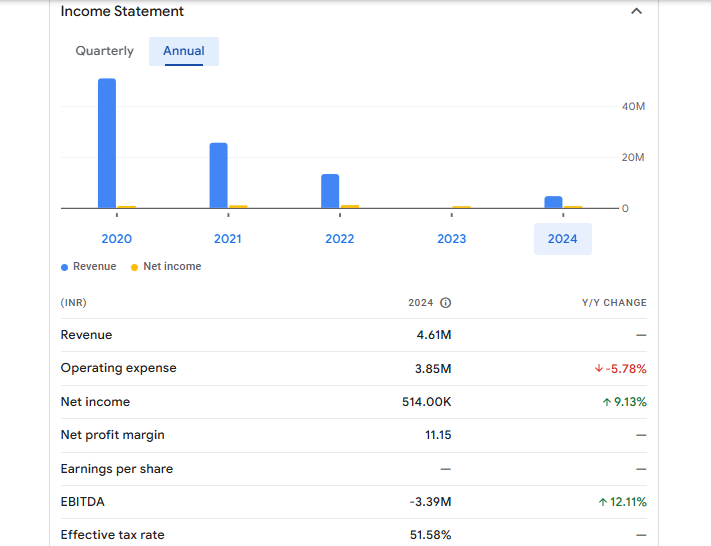Click the (INR) currency label

[x=73, y=302]
